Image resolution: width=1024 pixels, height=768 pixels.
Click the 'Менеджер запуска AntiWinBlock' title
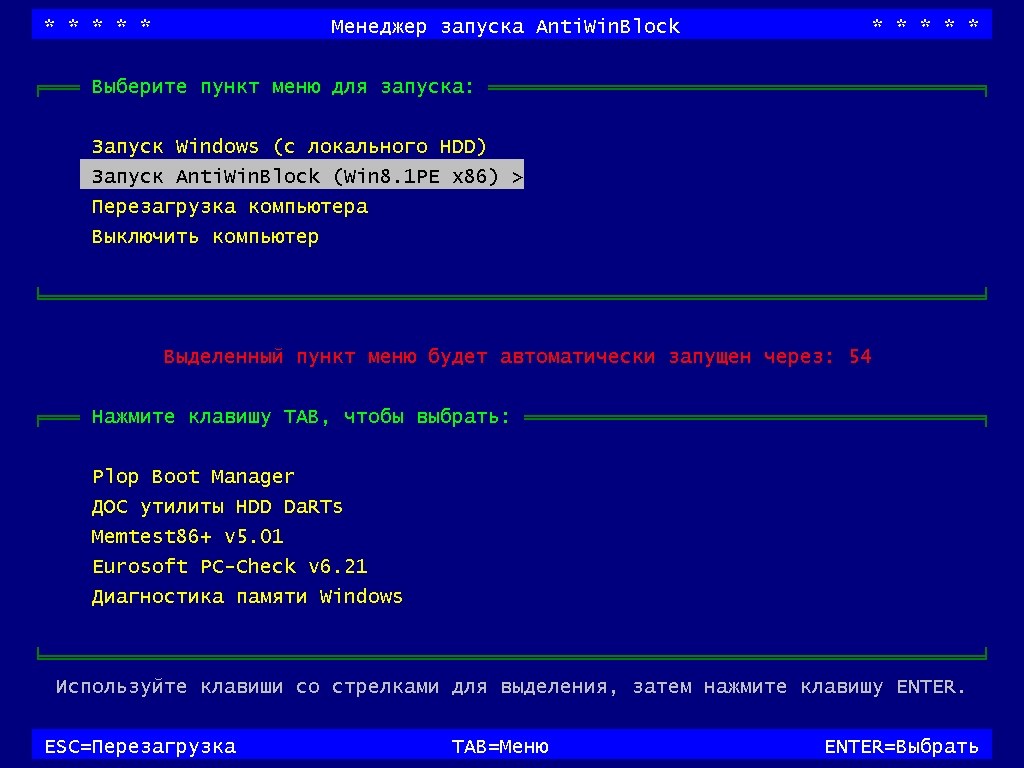point(505,27)
